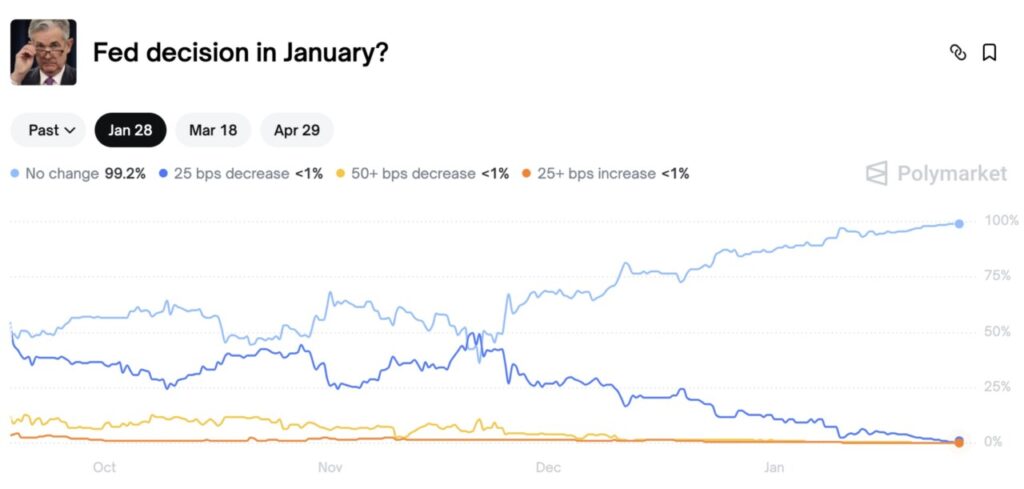Click the No change line endpoint marker
The height and width of the screenshot is (489, 1024).
tap(959, 223)
